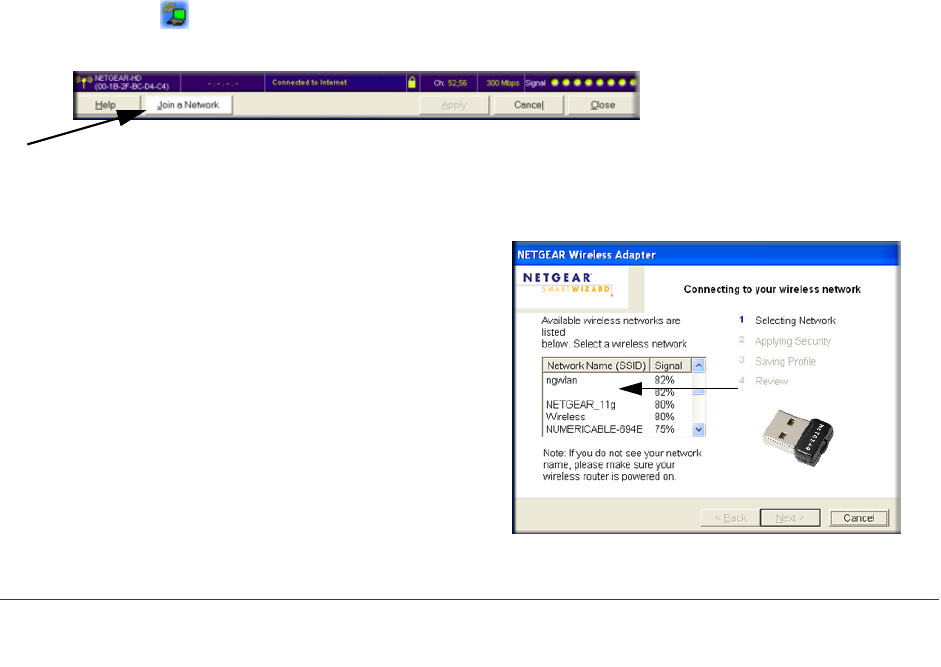Select the NETGEAR_11g network
The image size is (941, 667).
[x=616, y=405]
